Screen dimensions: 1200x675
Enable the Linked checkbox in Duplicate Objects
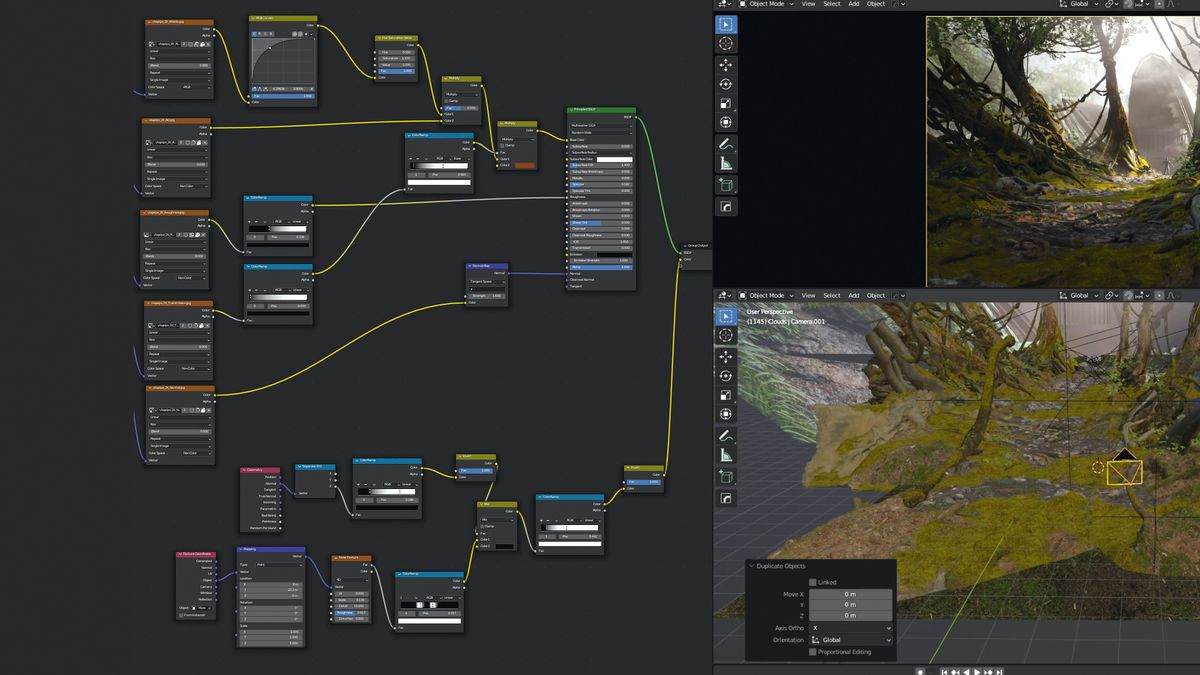tap(813, 582)
